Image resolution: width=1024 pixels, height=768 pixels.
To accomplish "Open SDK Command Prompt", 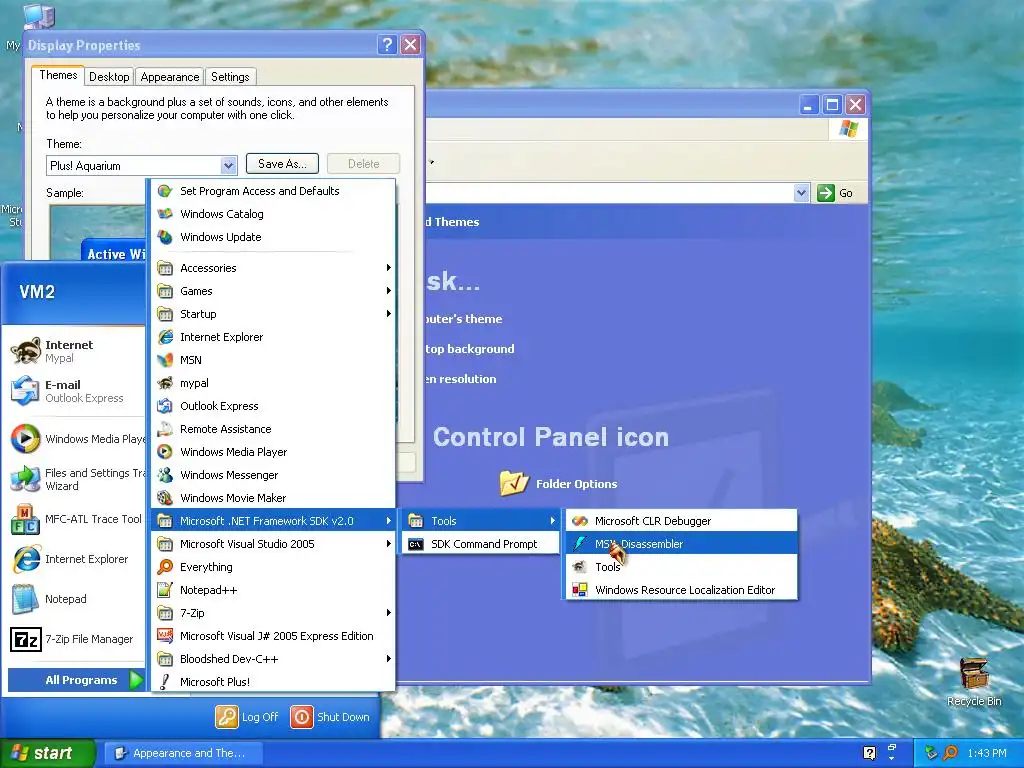I will pos(481,543).
